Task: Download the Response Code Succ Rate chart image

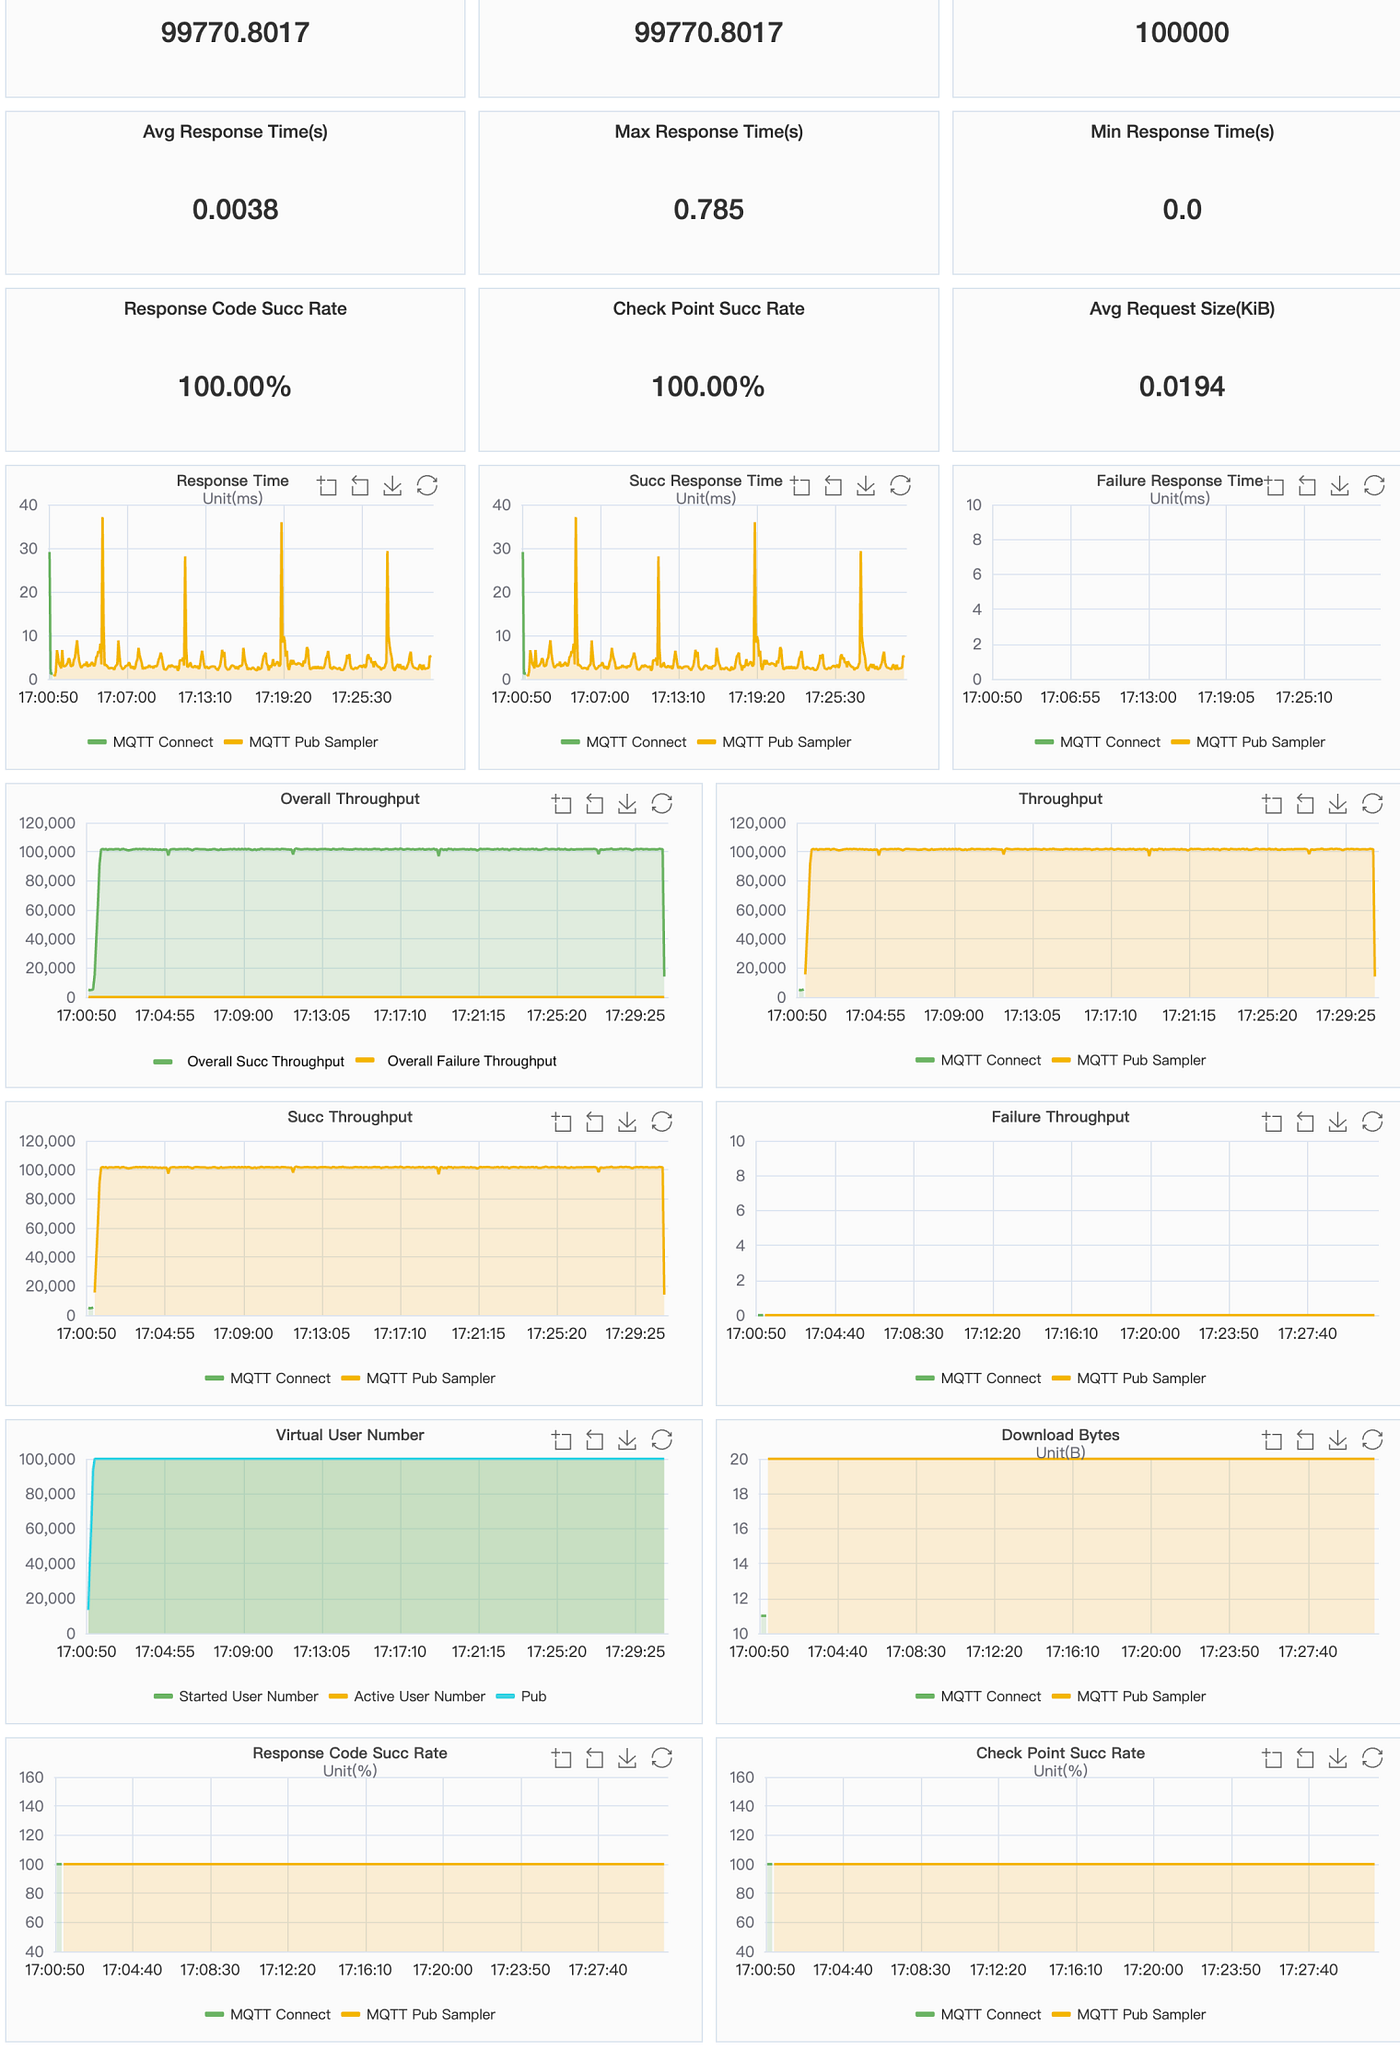Action: click(627, 1758)
